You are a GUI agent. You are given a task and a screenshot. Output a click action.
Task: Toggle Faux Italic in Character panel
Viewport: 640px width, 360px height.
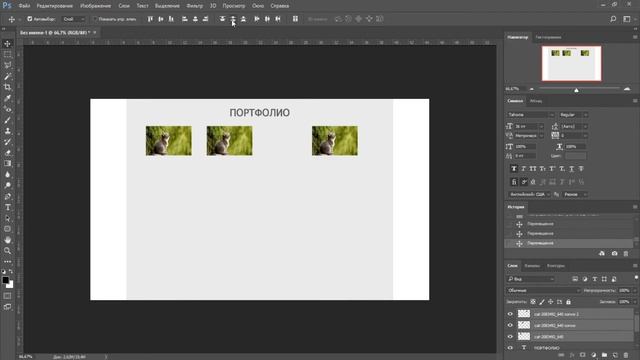523,168
